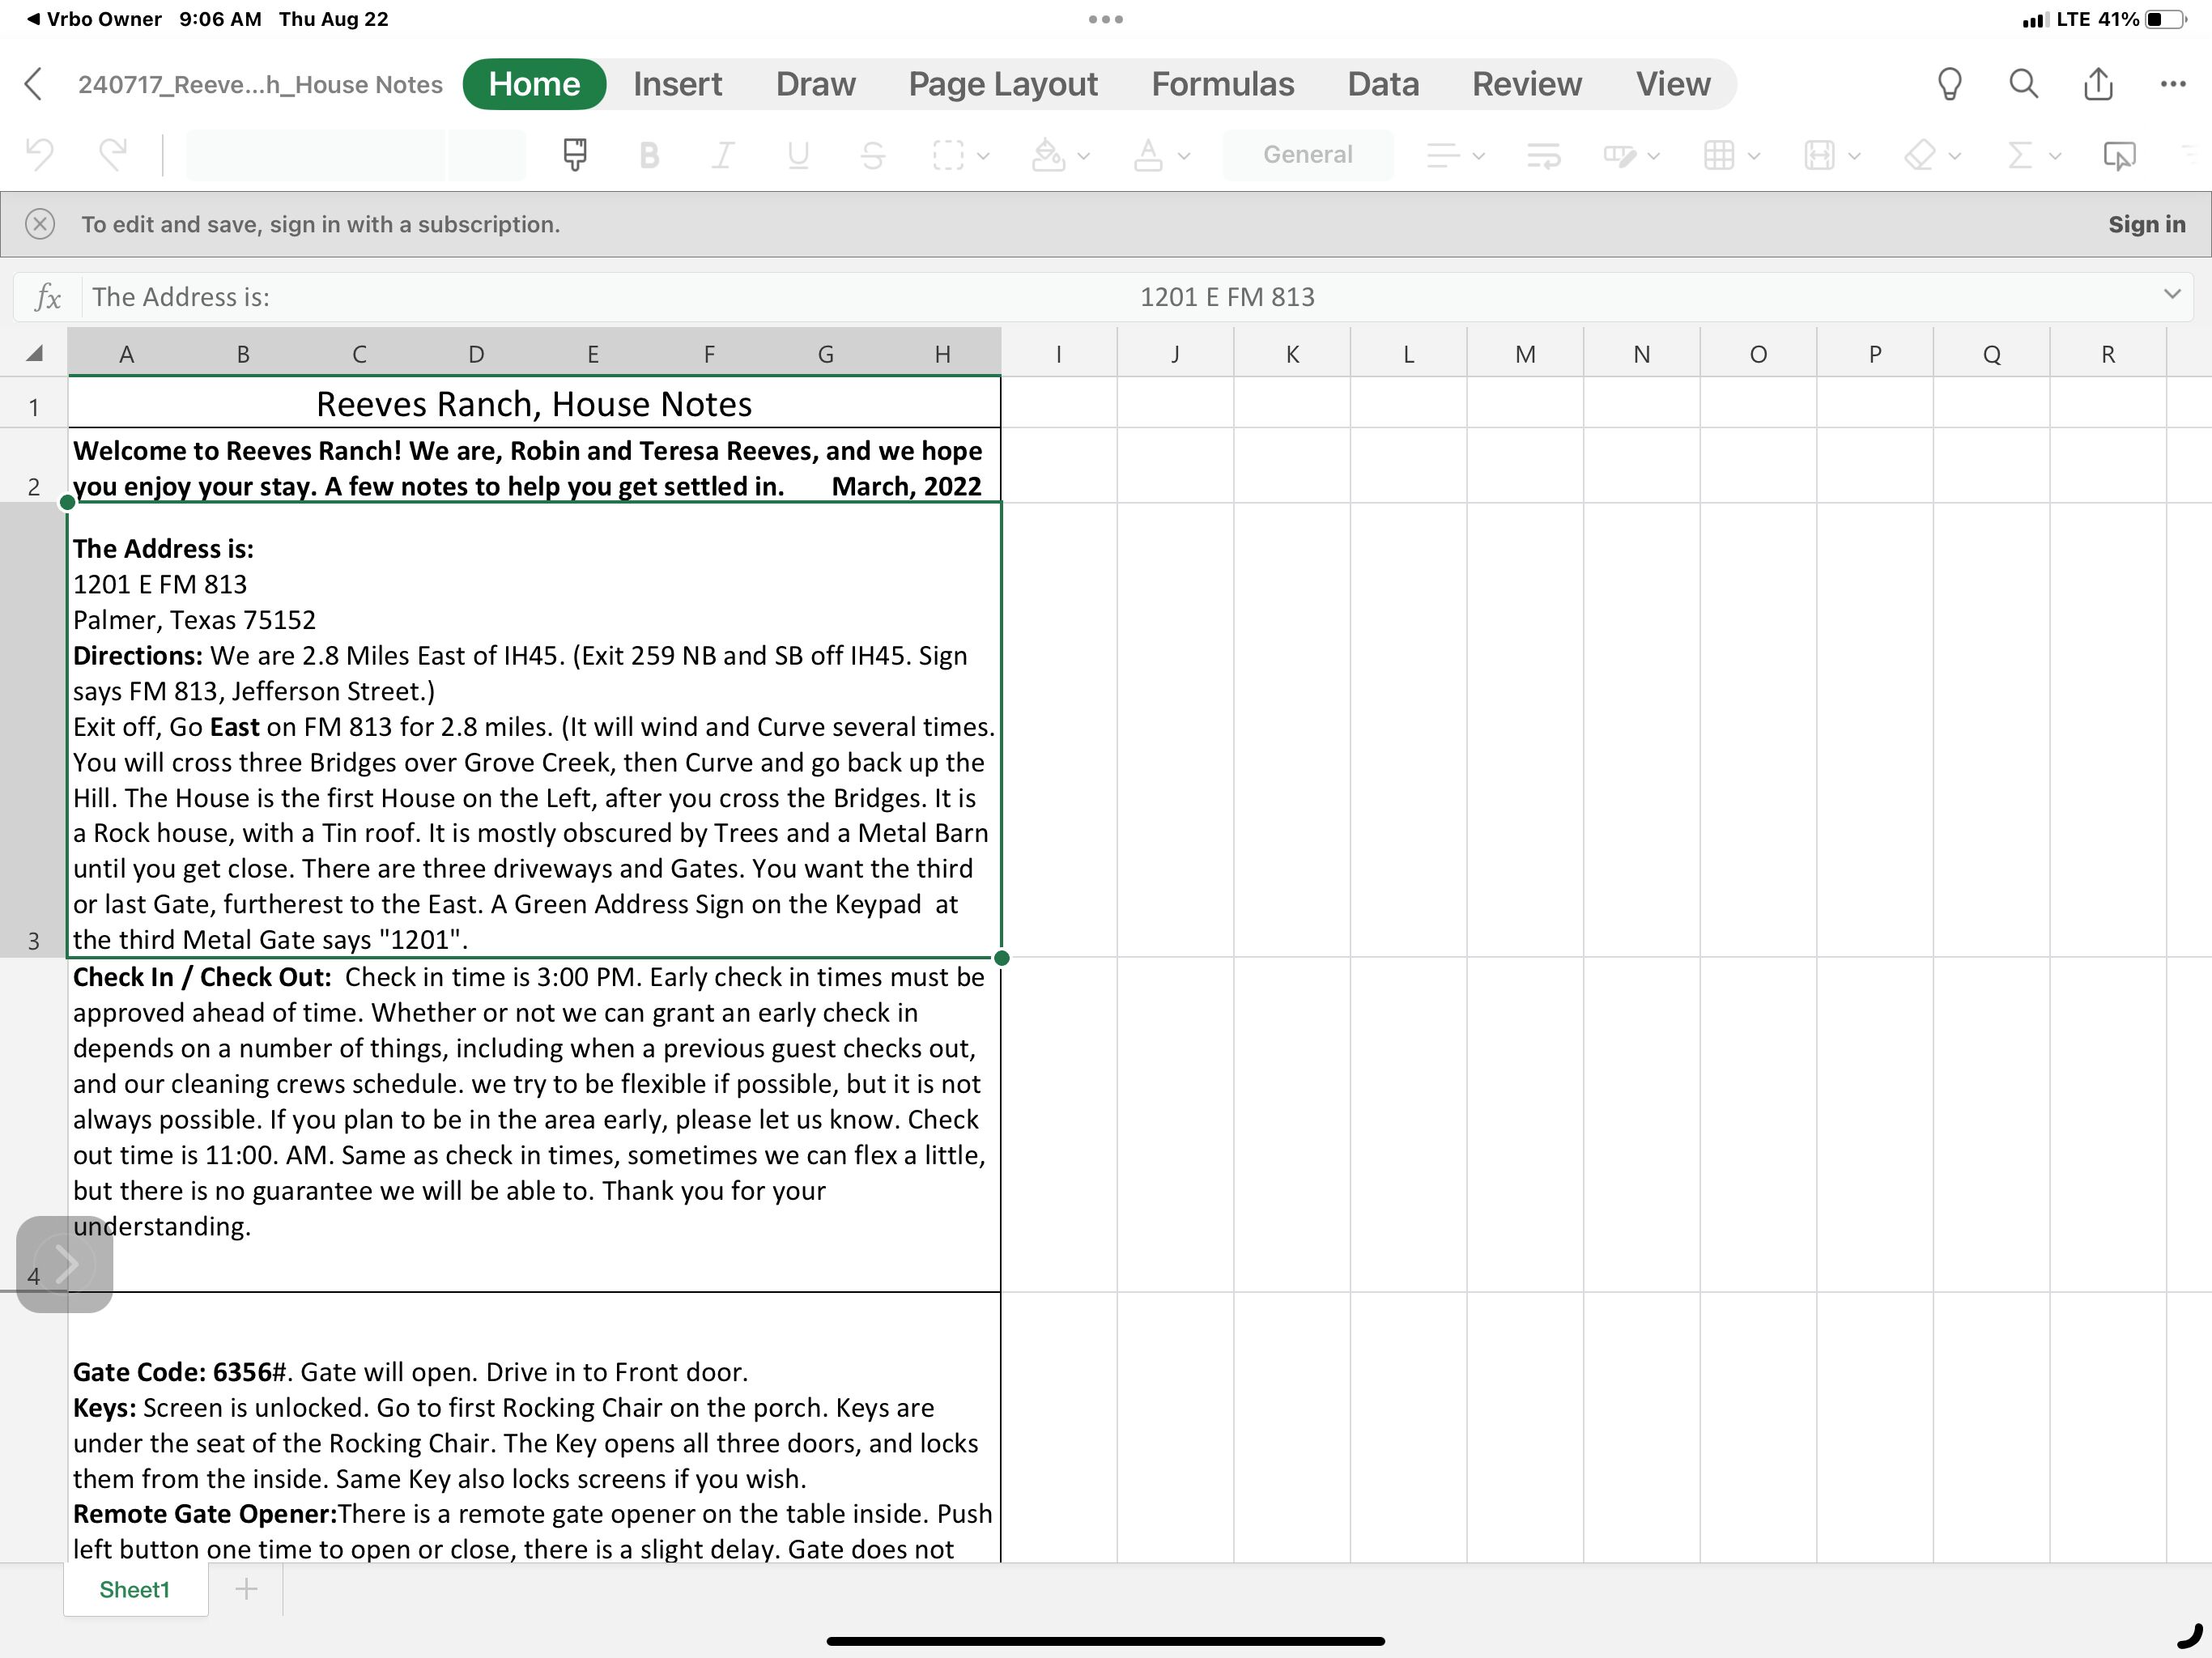Viewport: 2212px width, 1658px height.
Task: Tap the Share icon
Action: 2098,84
